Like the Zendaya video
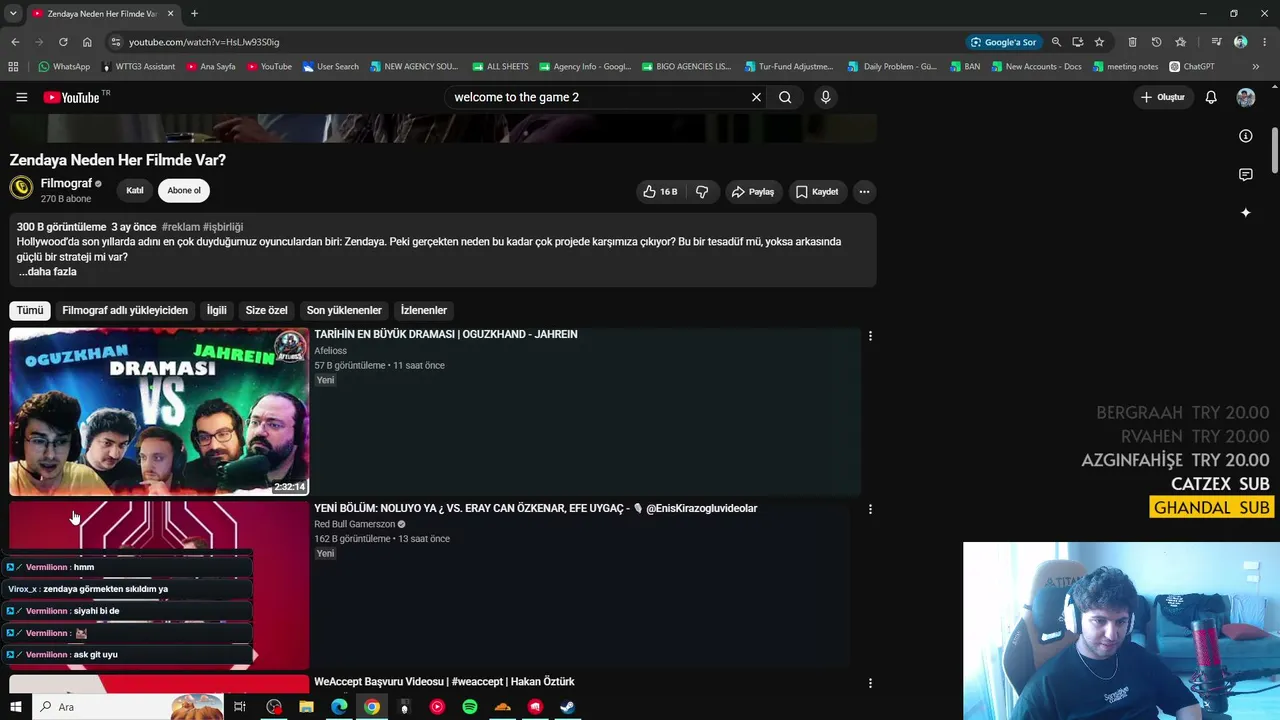The image size is (1280, 720). pyautogui.click(x=660, y=192)
